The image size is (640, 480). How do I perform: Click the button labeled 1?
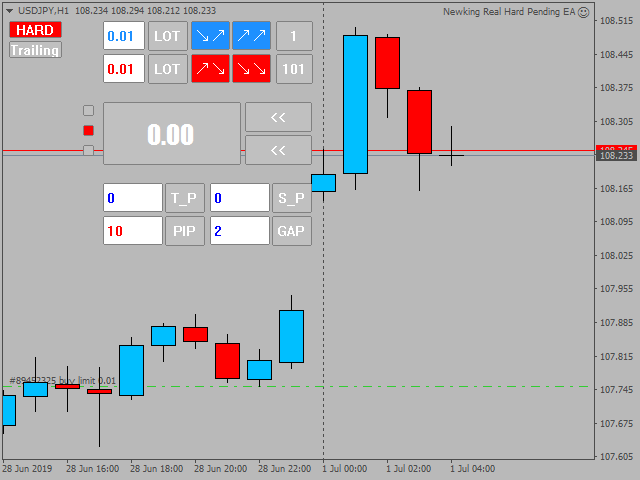(x=294, y=36)
